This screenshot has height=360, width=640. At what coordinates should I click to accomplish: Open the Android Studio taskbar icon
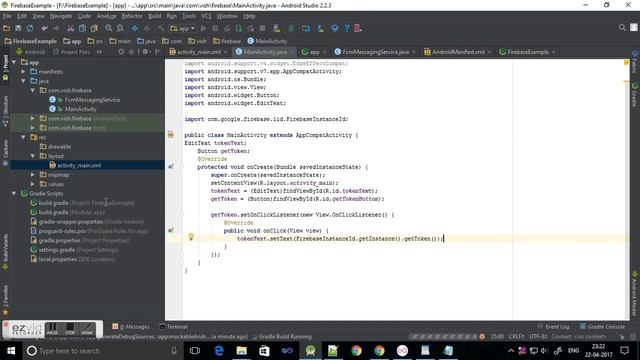[x=311, y=351]
